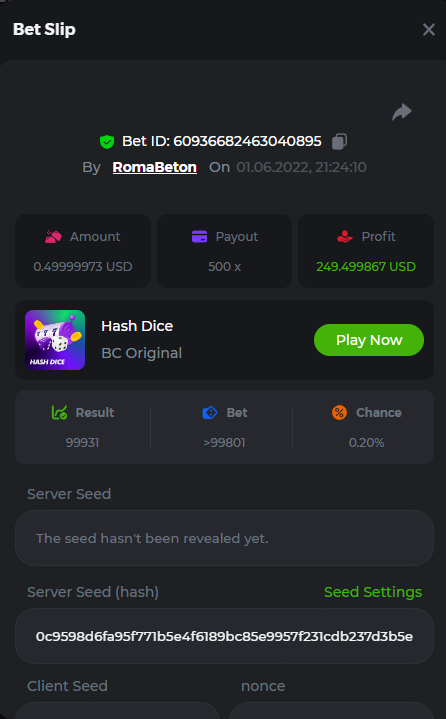
Task: Click the unrevealed Server Seed field
Action: click(225, 538)
